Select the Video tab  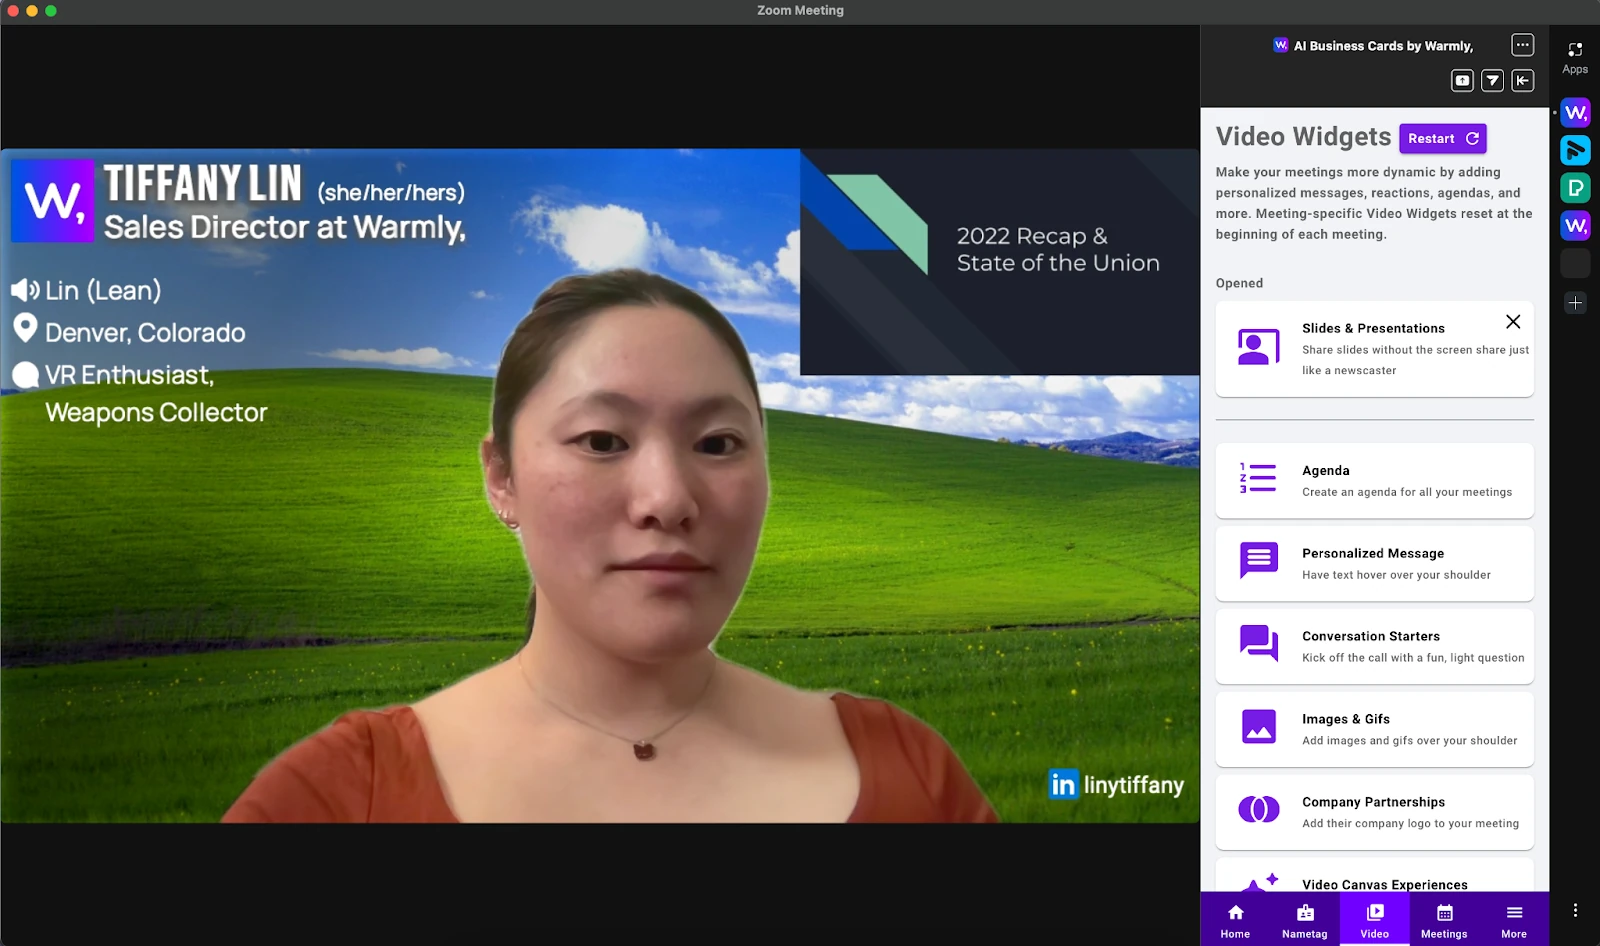click(1375, 920)
